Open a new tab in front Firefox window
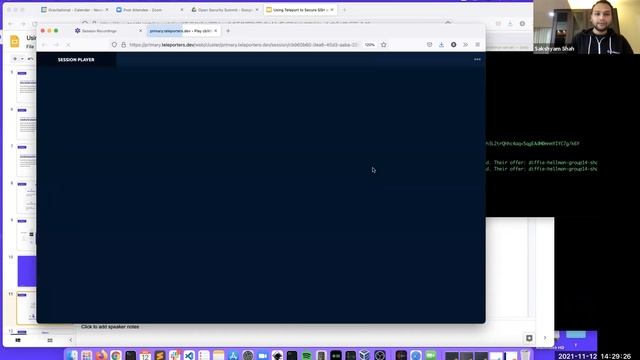The width and height of the screenshot is (640, 360). tap(228, 31)
